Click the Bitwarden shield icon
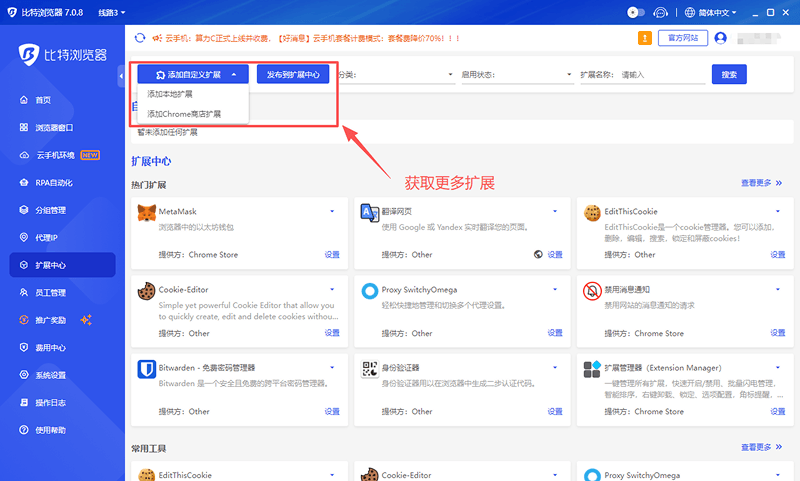This screenshot has width=800, height=481. (147, 369)
